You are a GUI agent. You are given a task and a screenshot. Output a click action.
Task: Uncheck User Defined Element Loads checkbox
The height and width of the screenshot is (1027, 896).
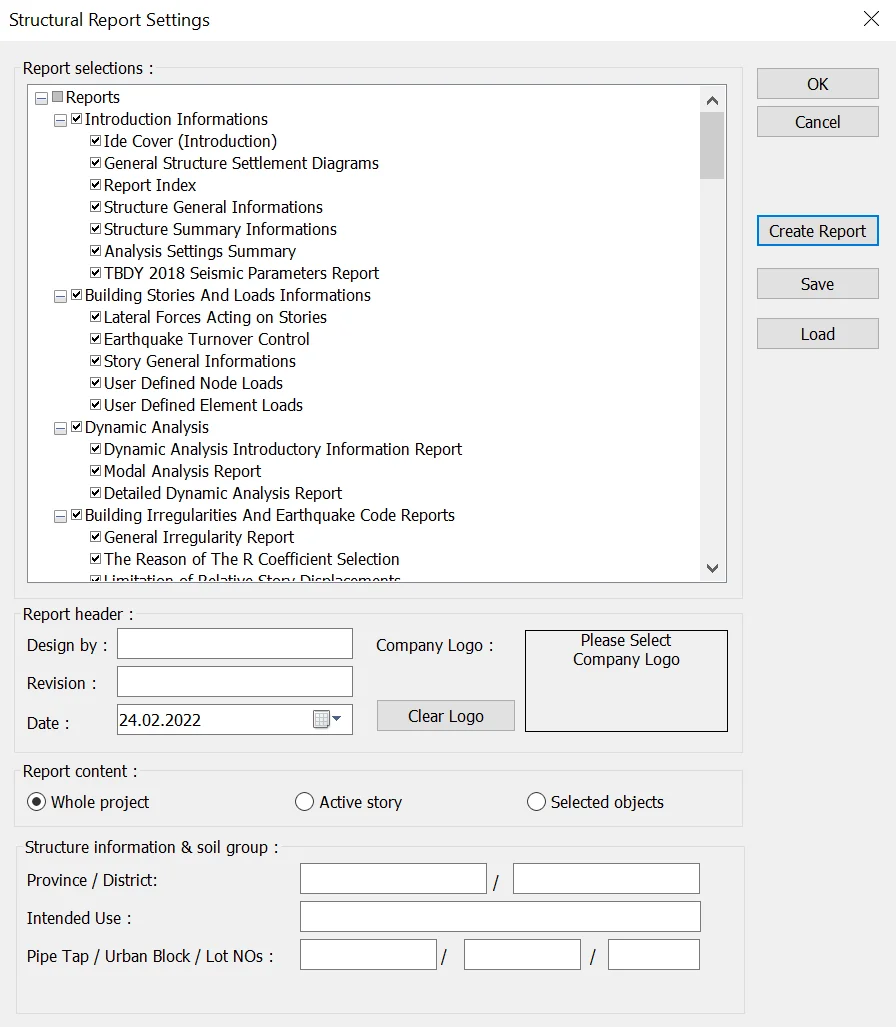click(x=96, y=405)
